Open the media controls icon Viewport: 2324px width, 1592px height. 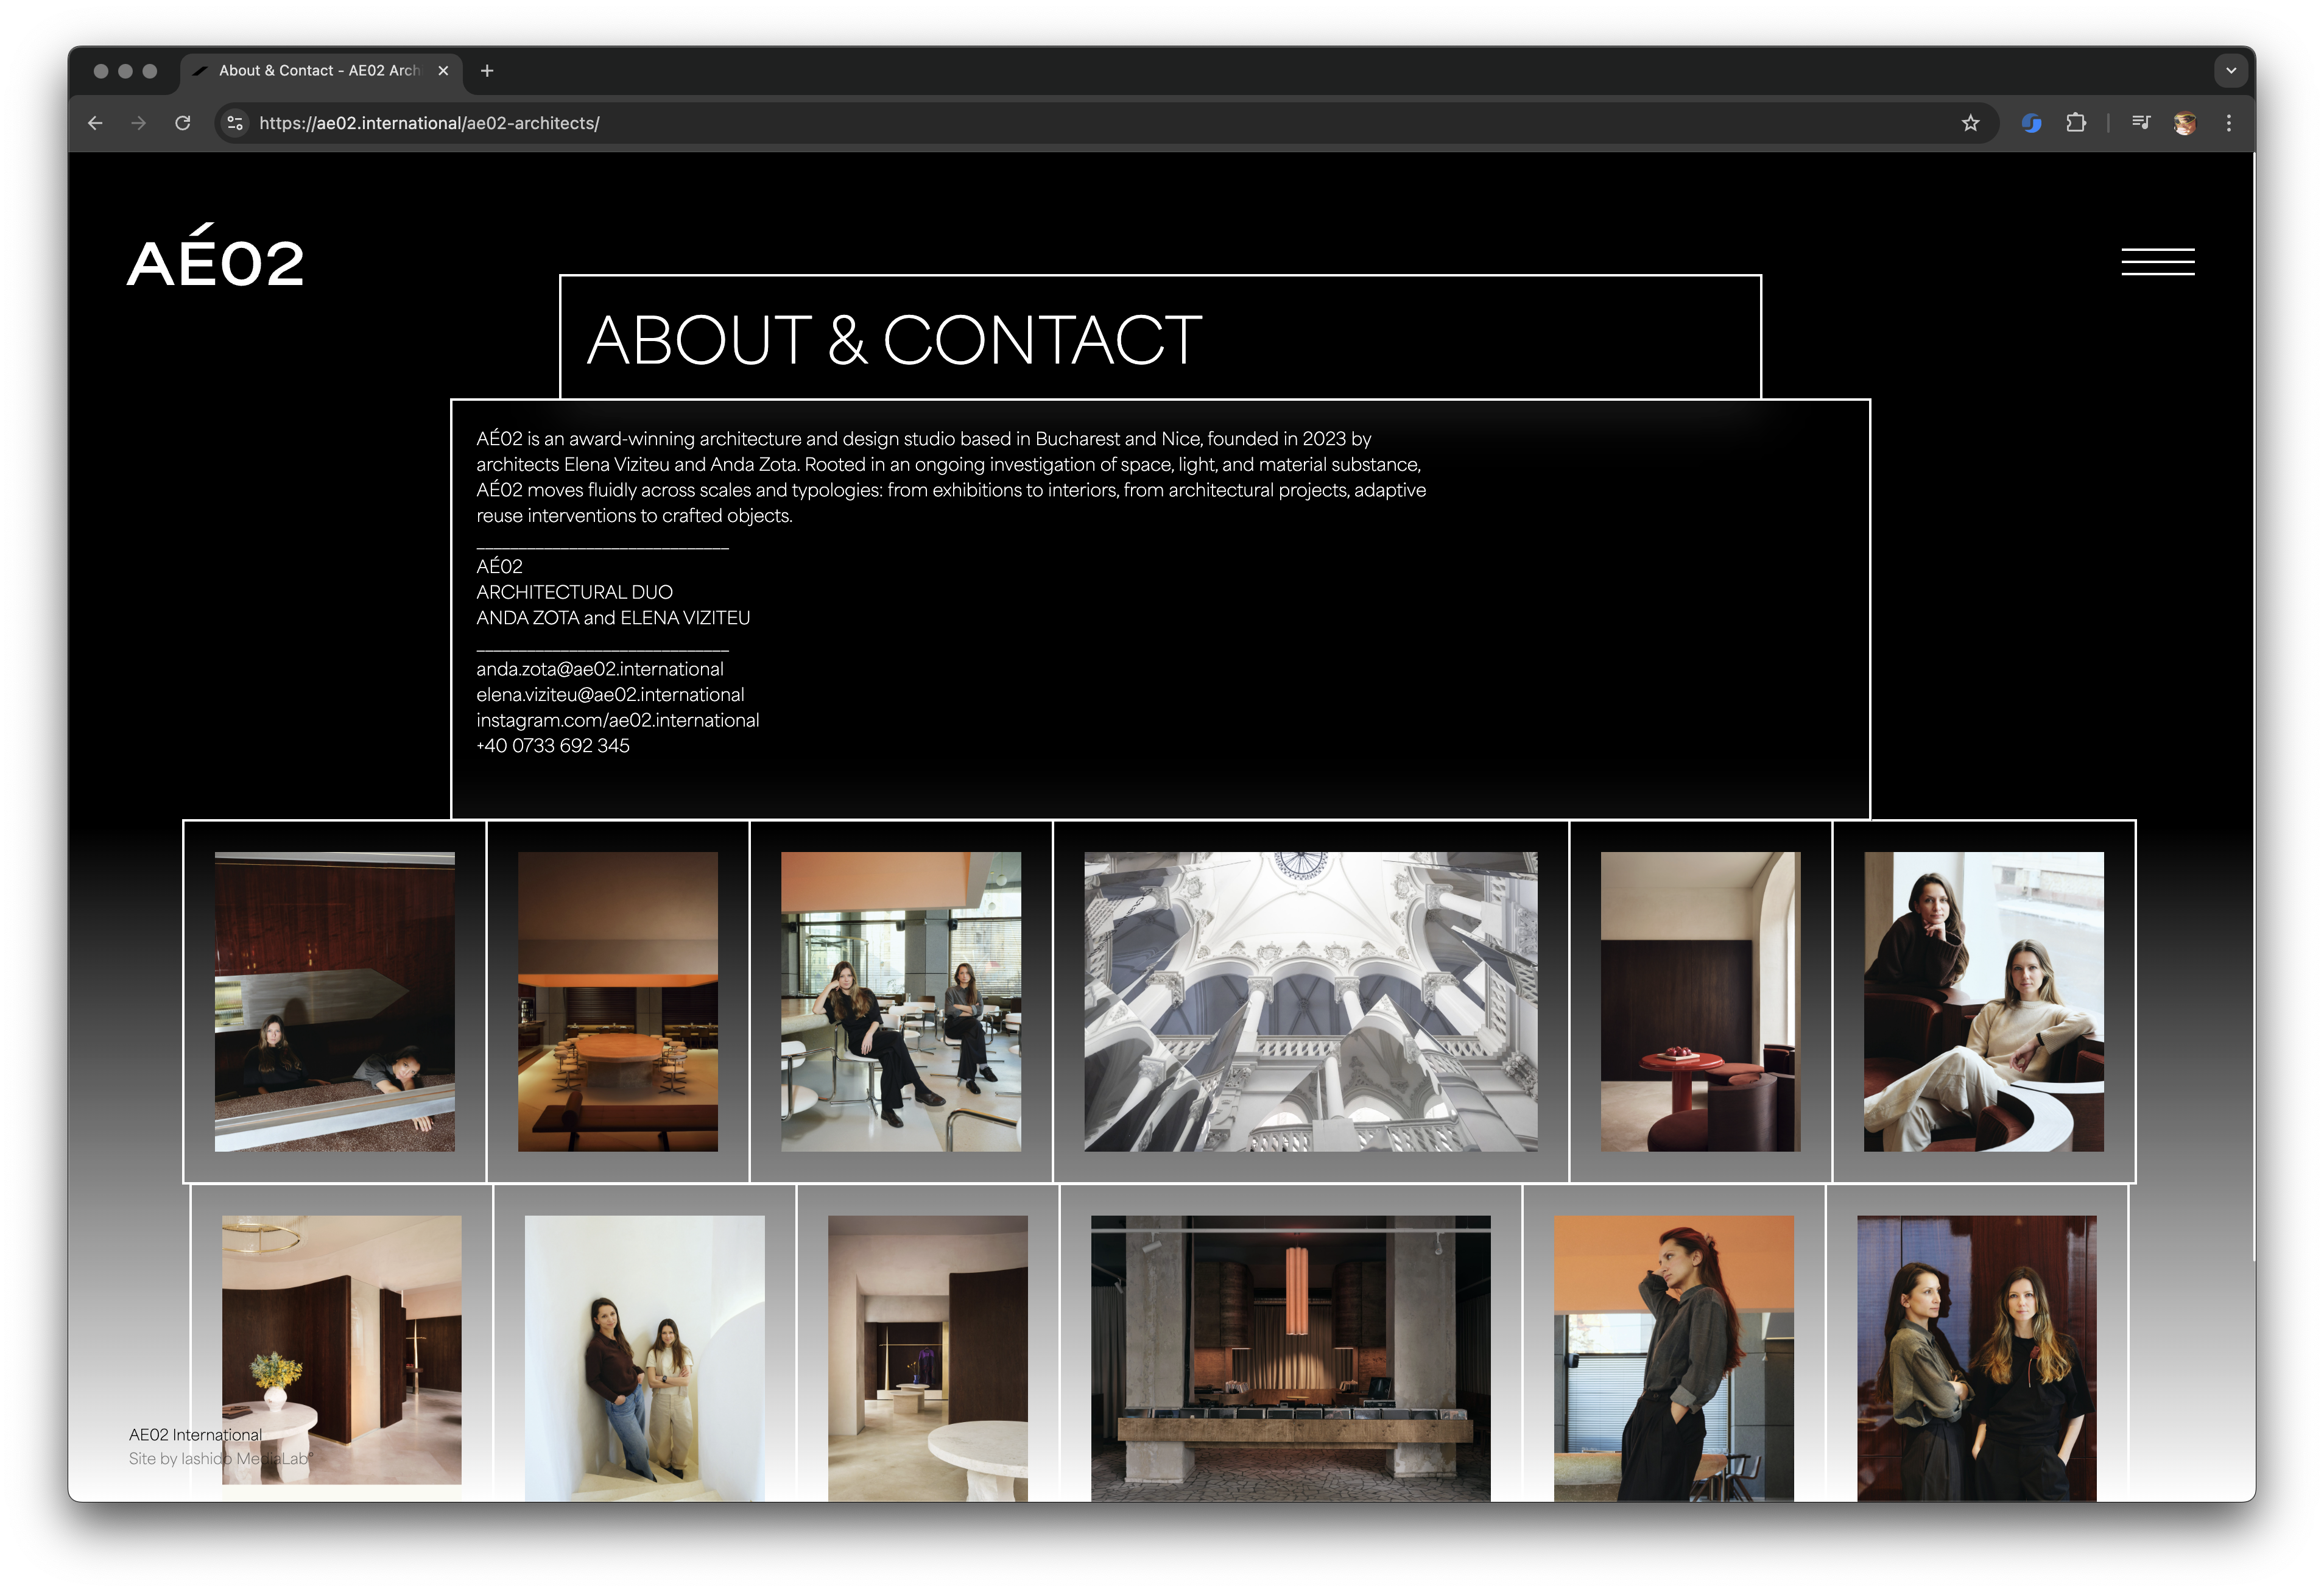pos(2140,123)
